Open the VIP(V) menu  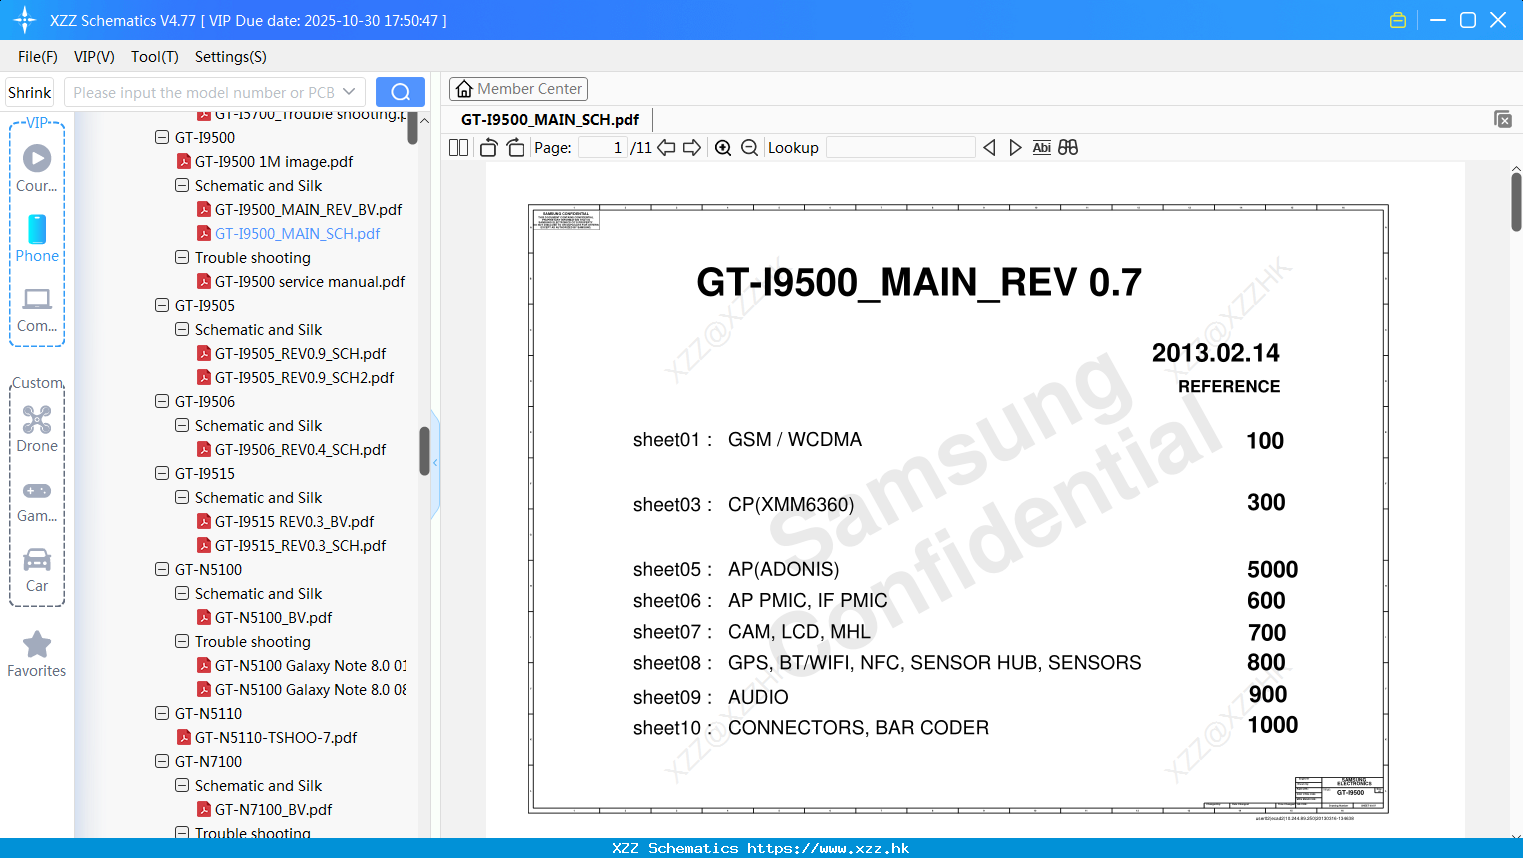tap(94, 57)
